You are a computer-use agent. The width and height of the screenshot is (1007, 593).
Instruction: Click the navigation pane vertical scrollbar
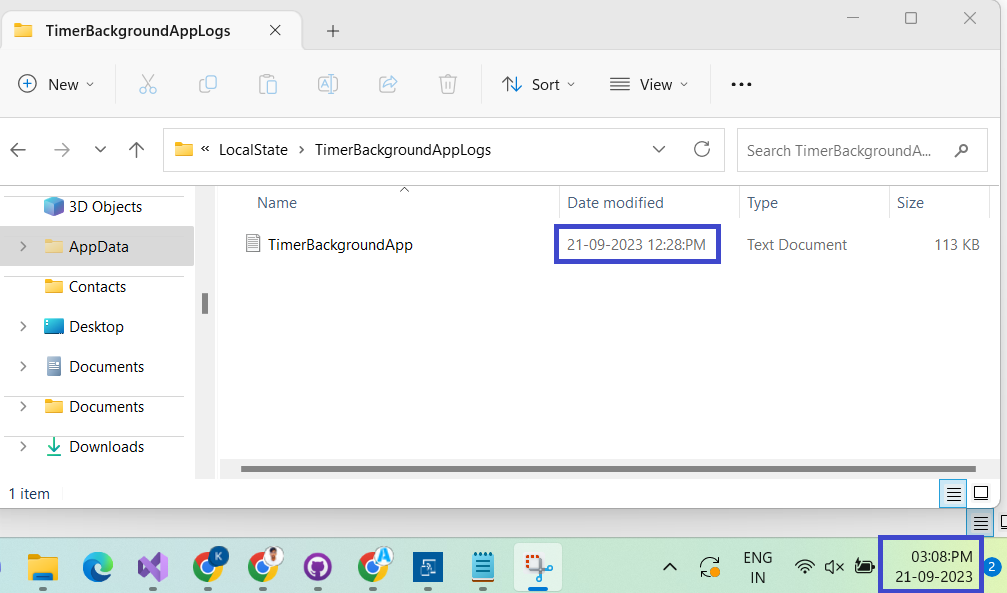(205, 303)
